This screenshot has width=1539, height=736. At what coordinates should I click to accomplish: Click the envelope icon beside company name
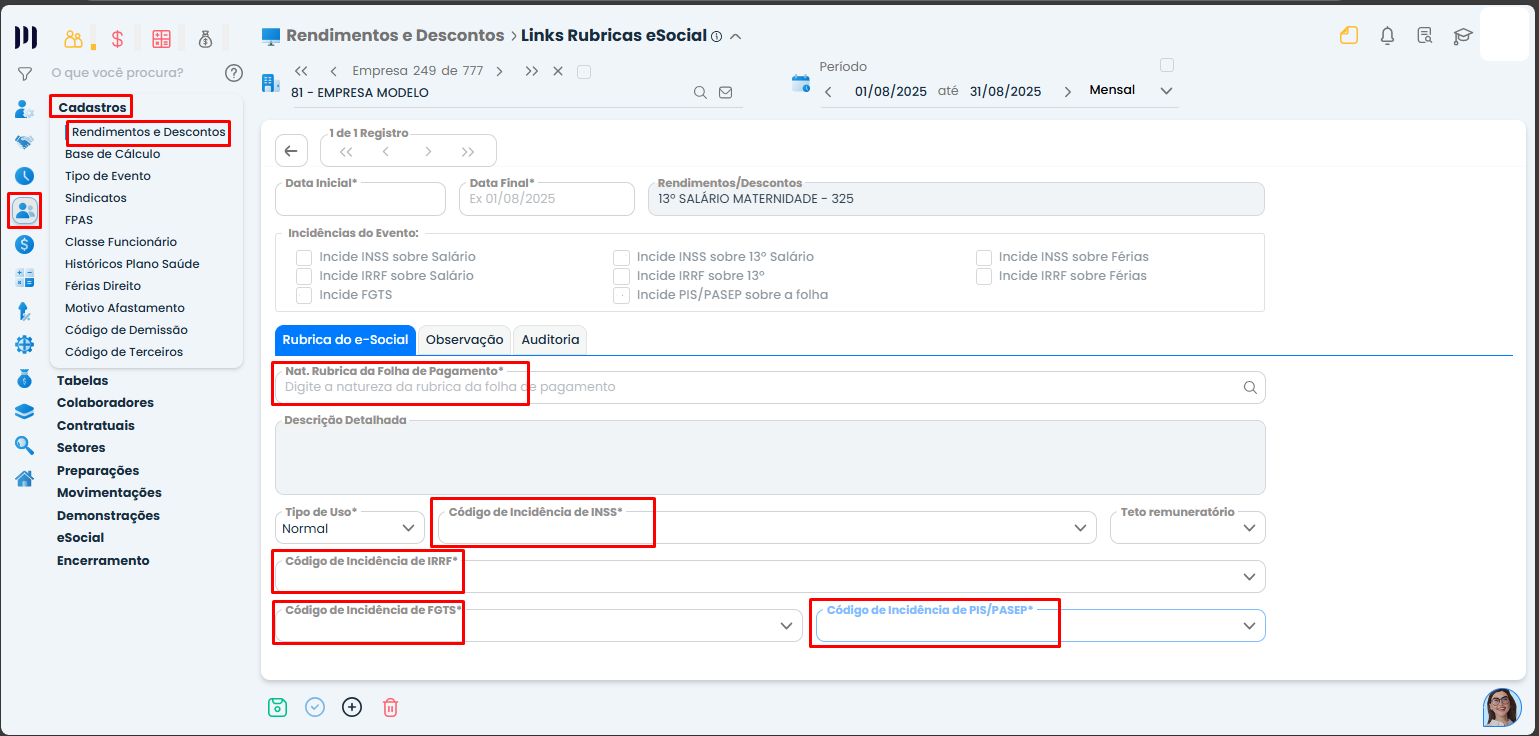tap(726, 92)
